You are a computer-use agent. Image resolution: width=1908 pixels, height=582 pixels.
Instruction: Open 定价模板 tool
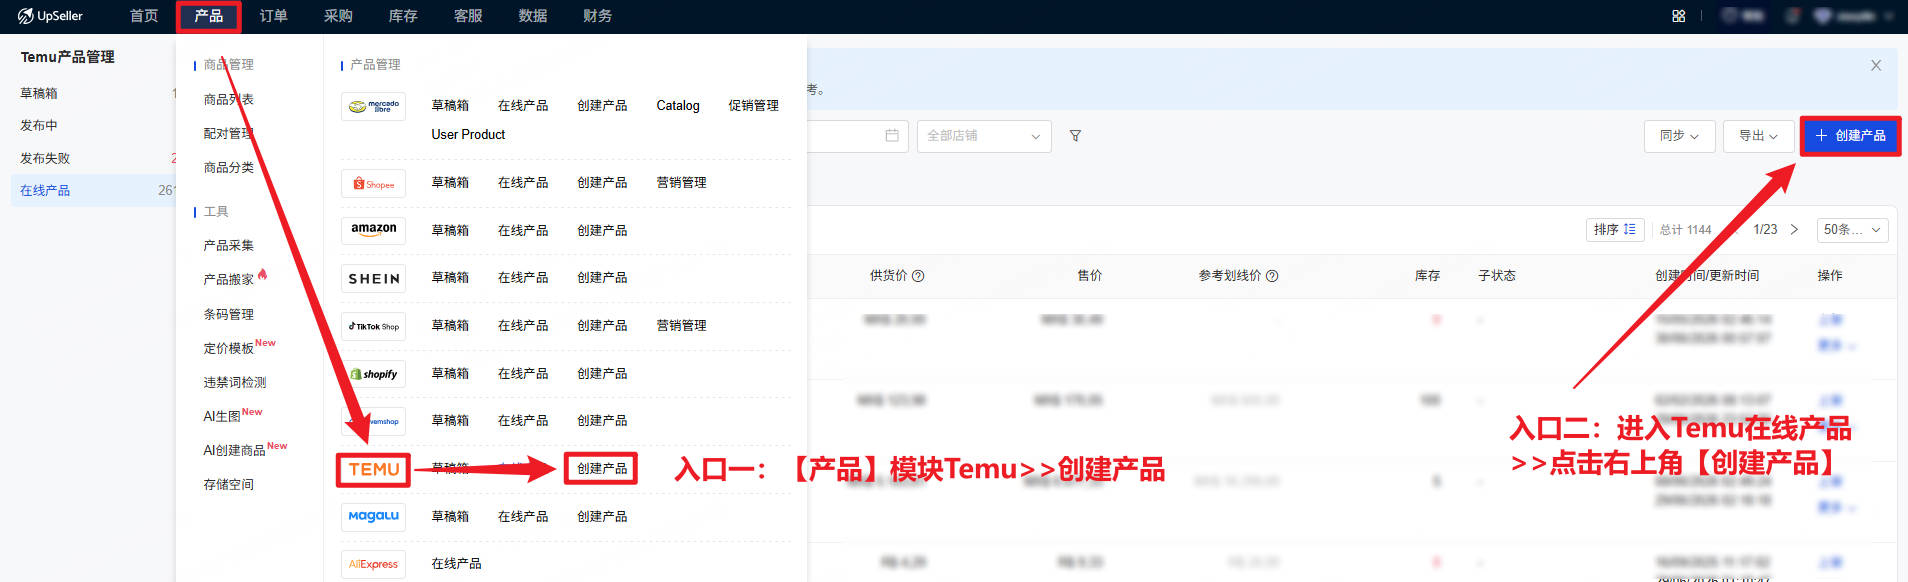[x=229, y=348]
